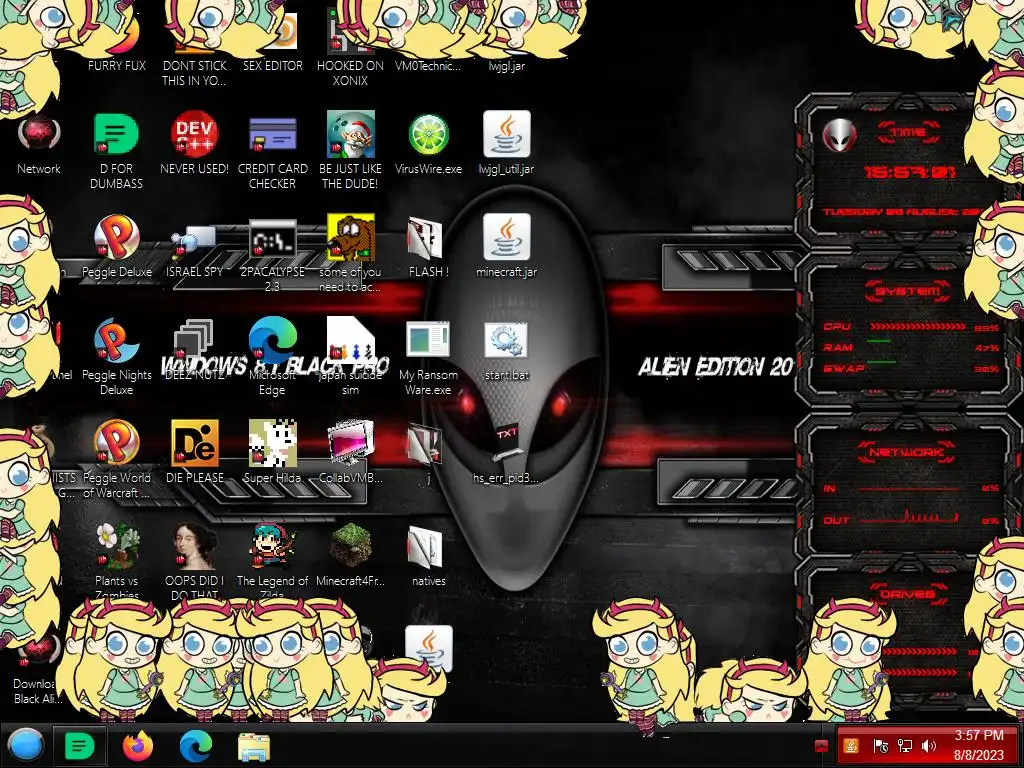The height and width of the screenshot is (768, 1024).
Task: Open the folder named j
Action: pyautogui.click(x=424, y=444)
